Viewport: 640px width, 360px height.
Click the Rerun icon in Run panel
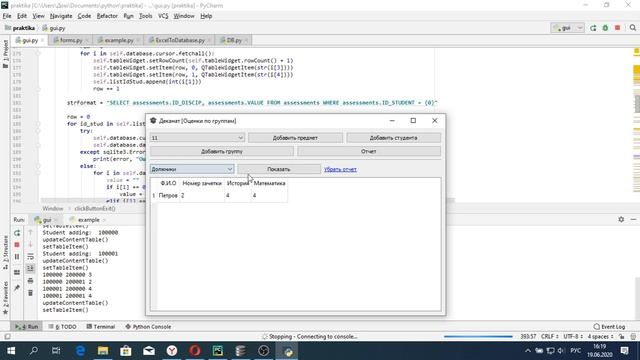[17, 233]
